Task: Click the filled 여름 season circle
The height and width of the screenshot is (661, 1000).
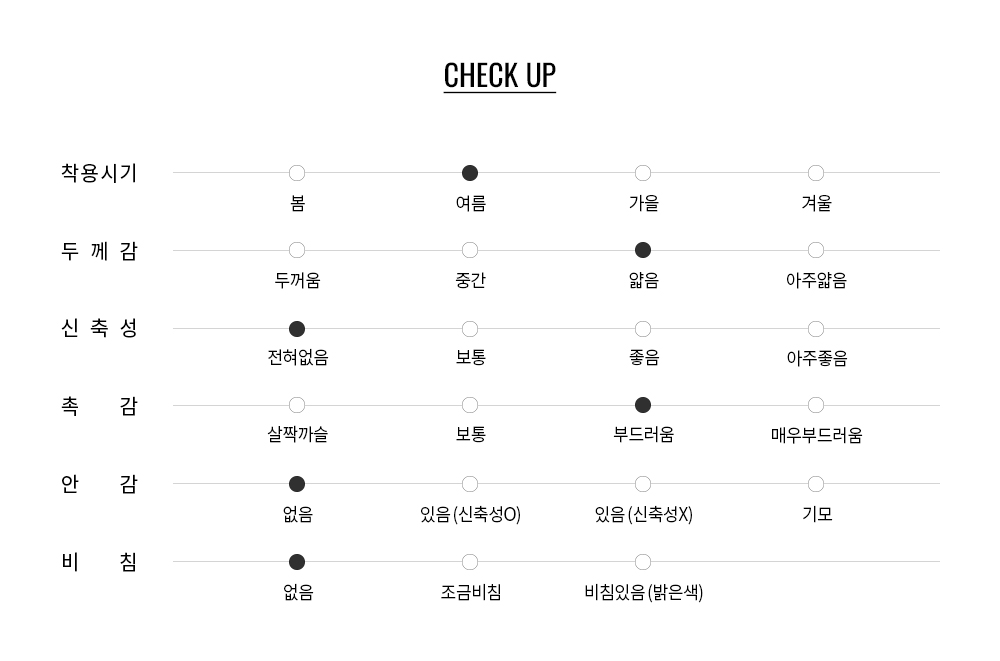Action: pos(470,173)
